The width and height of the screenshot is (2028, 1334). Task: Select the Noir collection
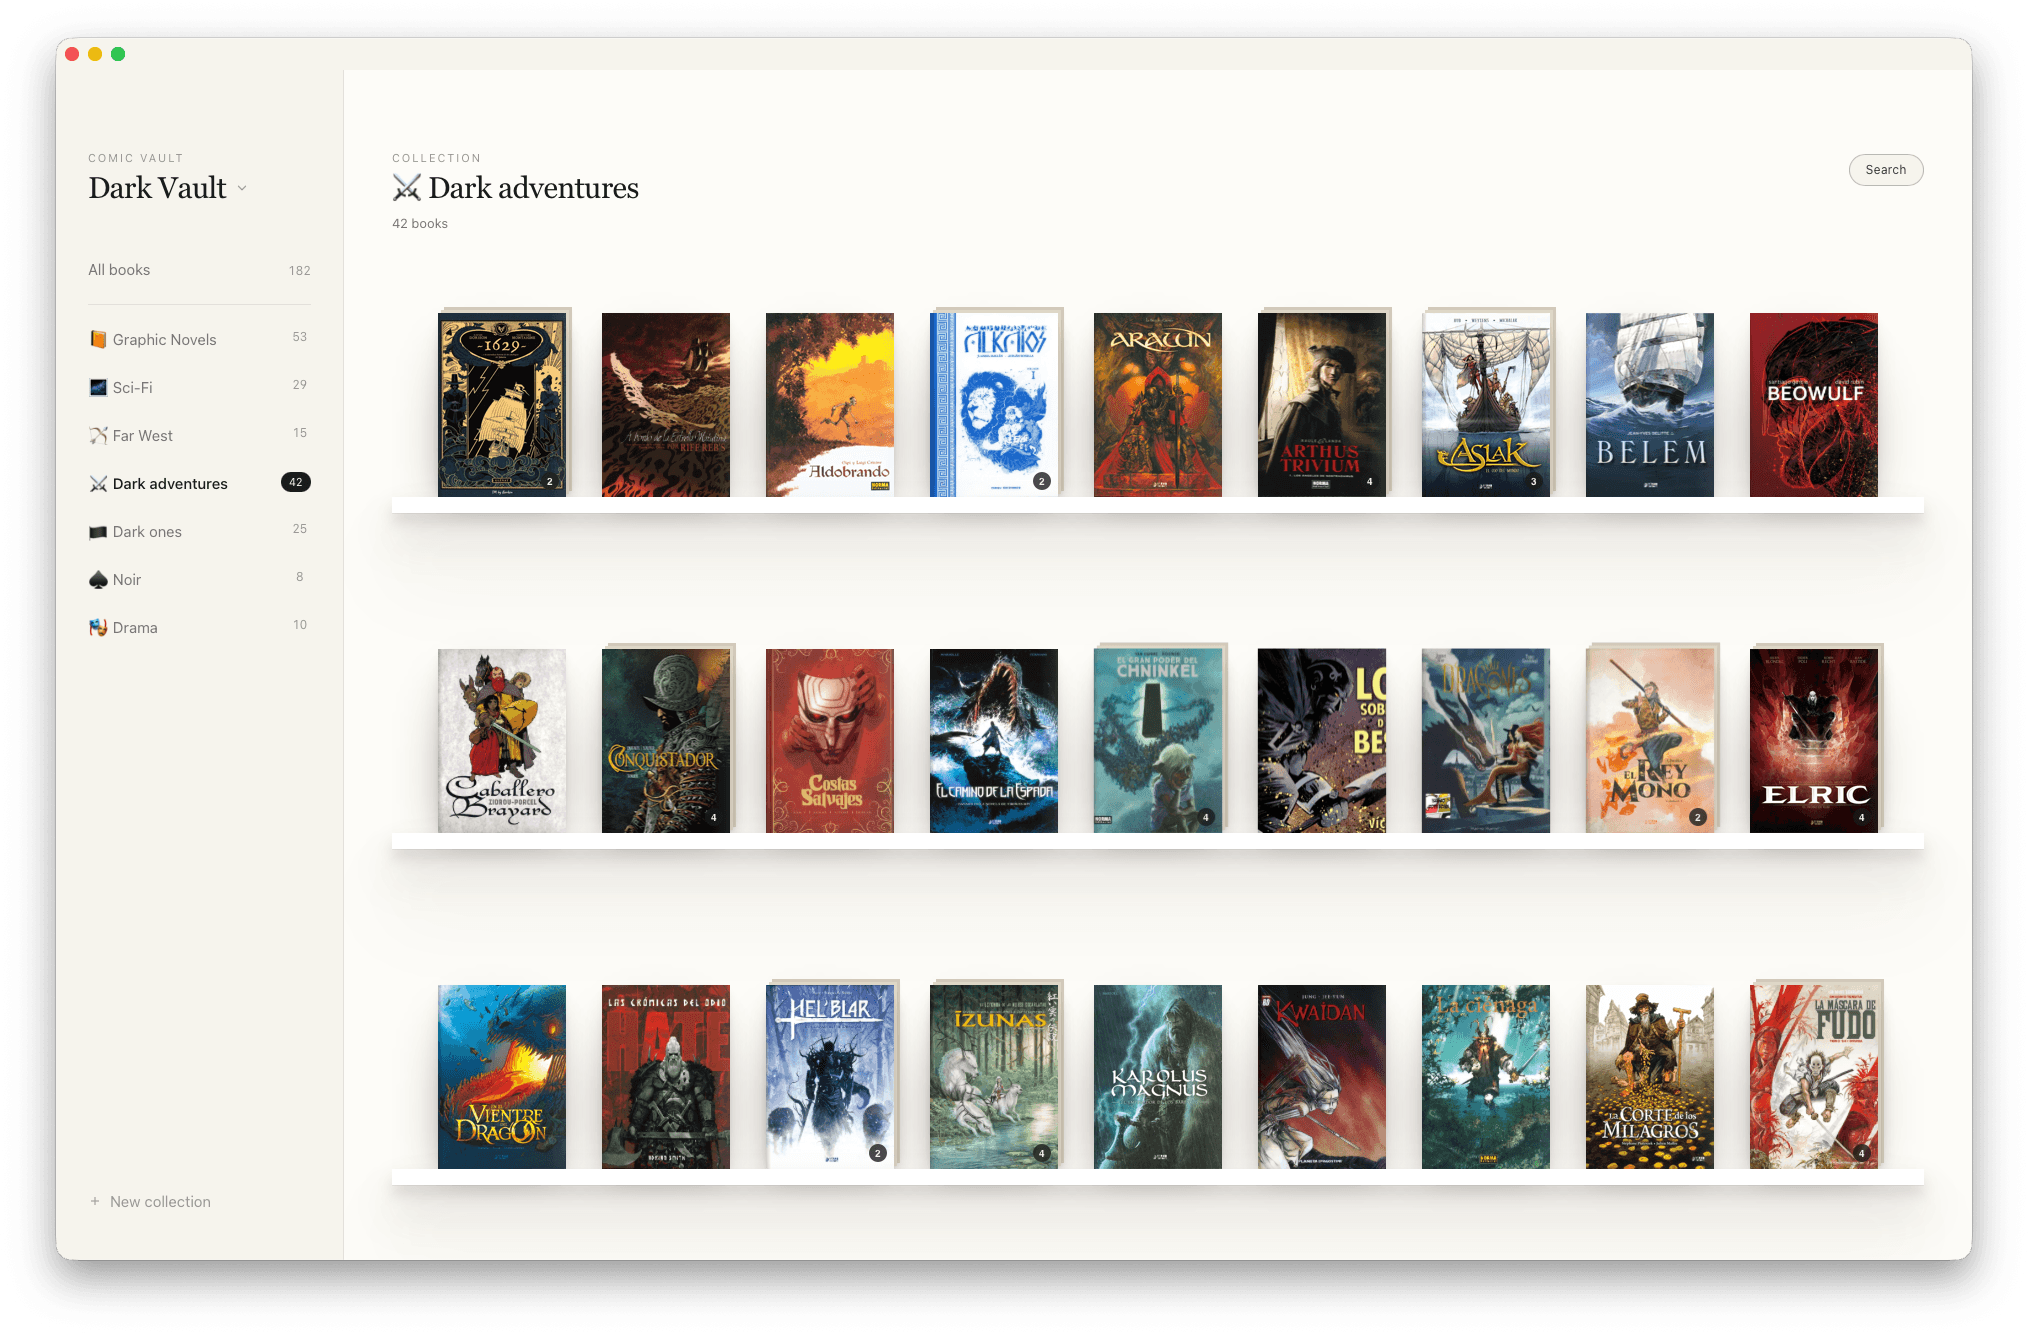pos(199,580)
